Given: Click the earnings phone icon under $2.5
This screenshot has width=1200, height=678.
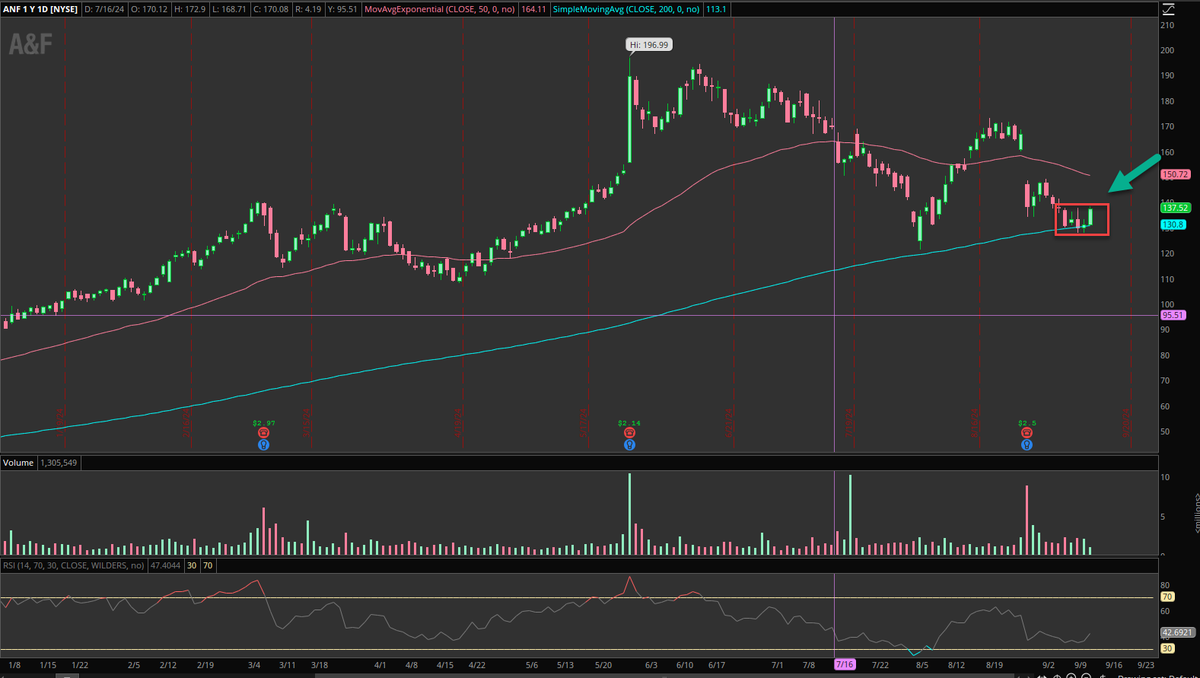Looking at the screenshot, I should click(1026, 434).
